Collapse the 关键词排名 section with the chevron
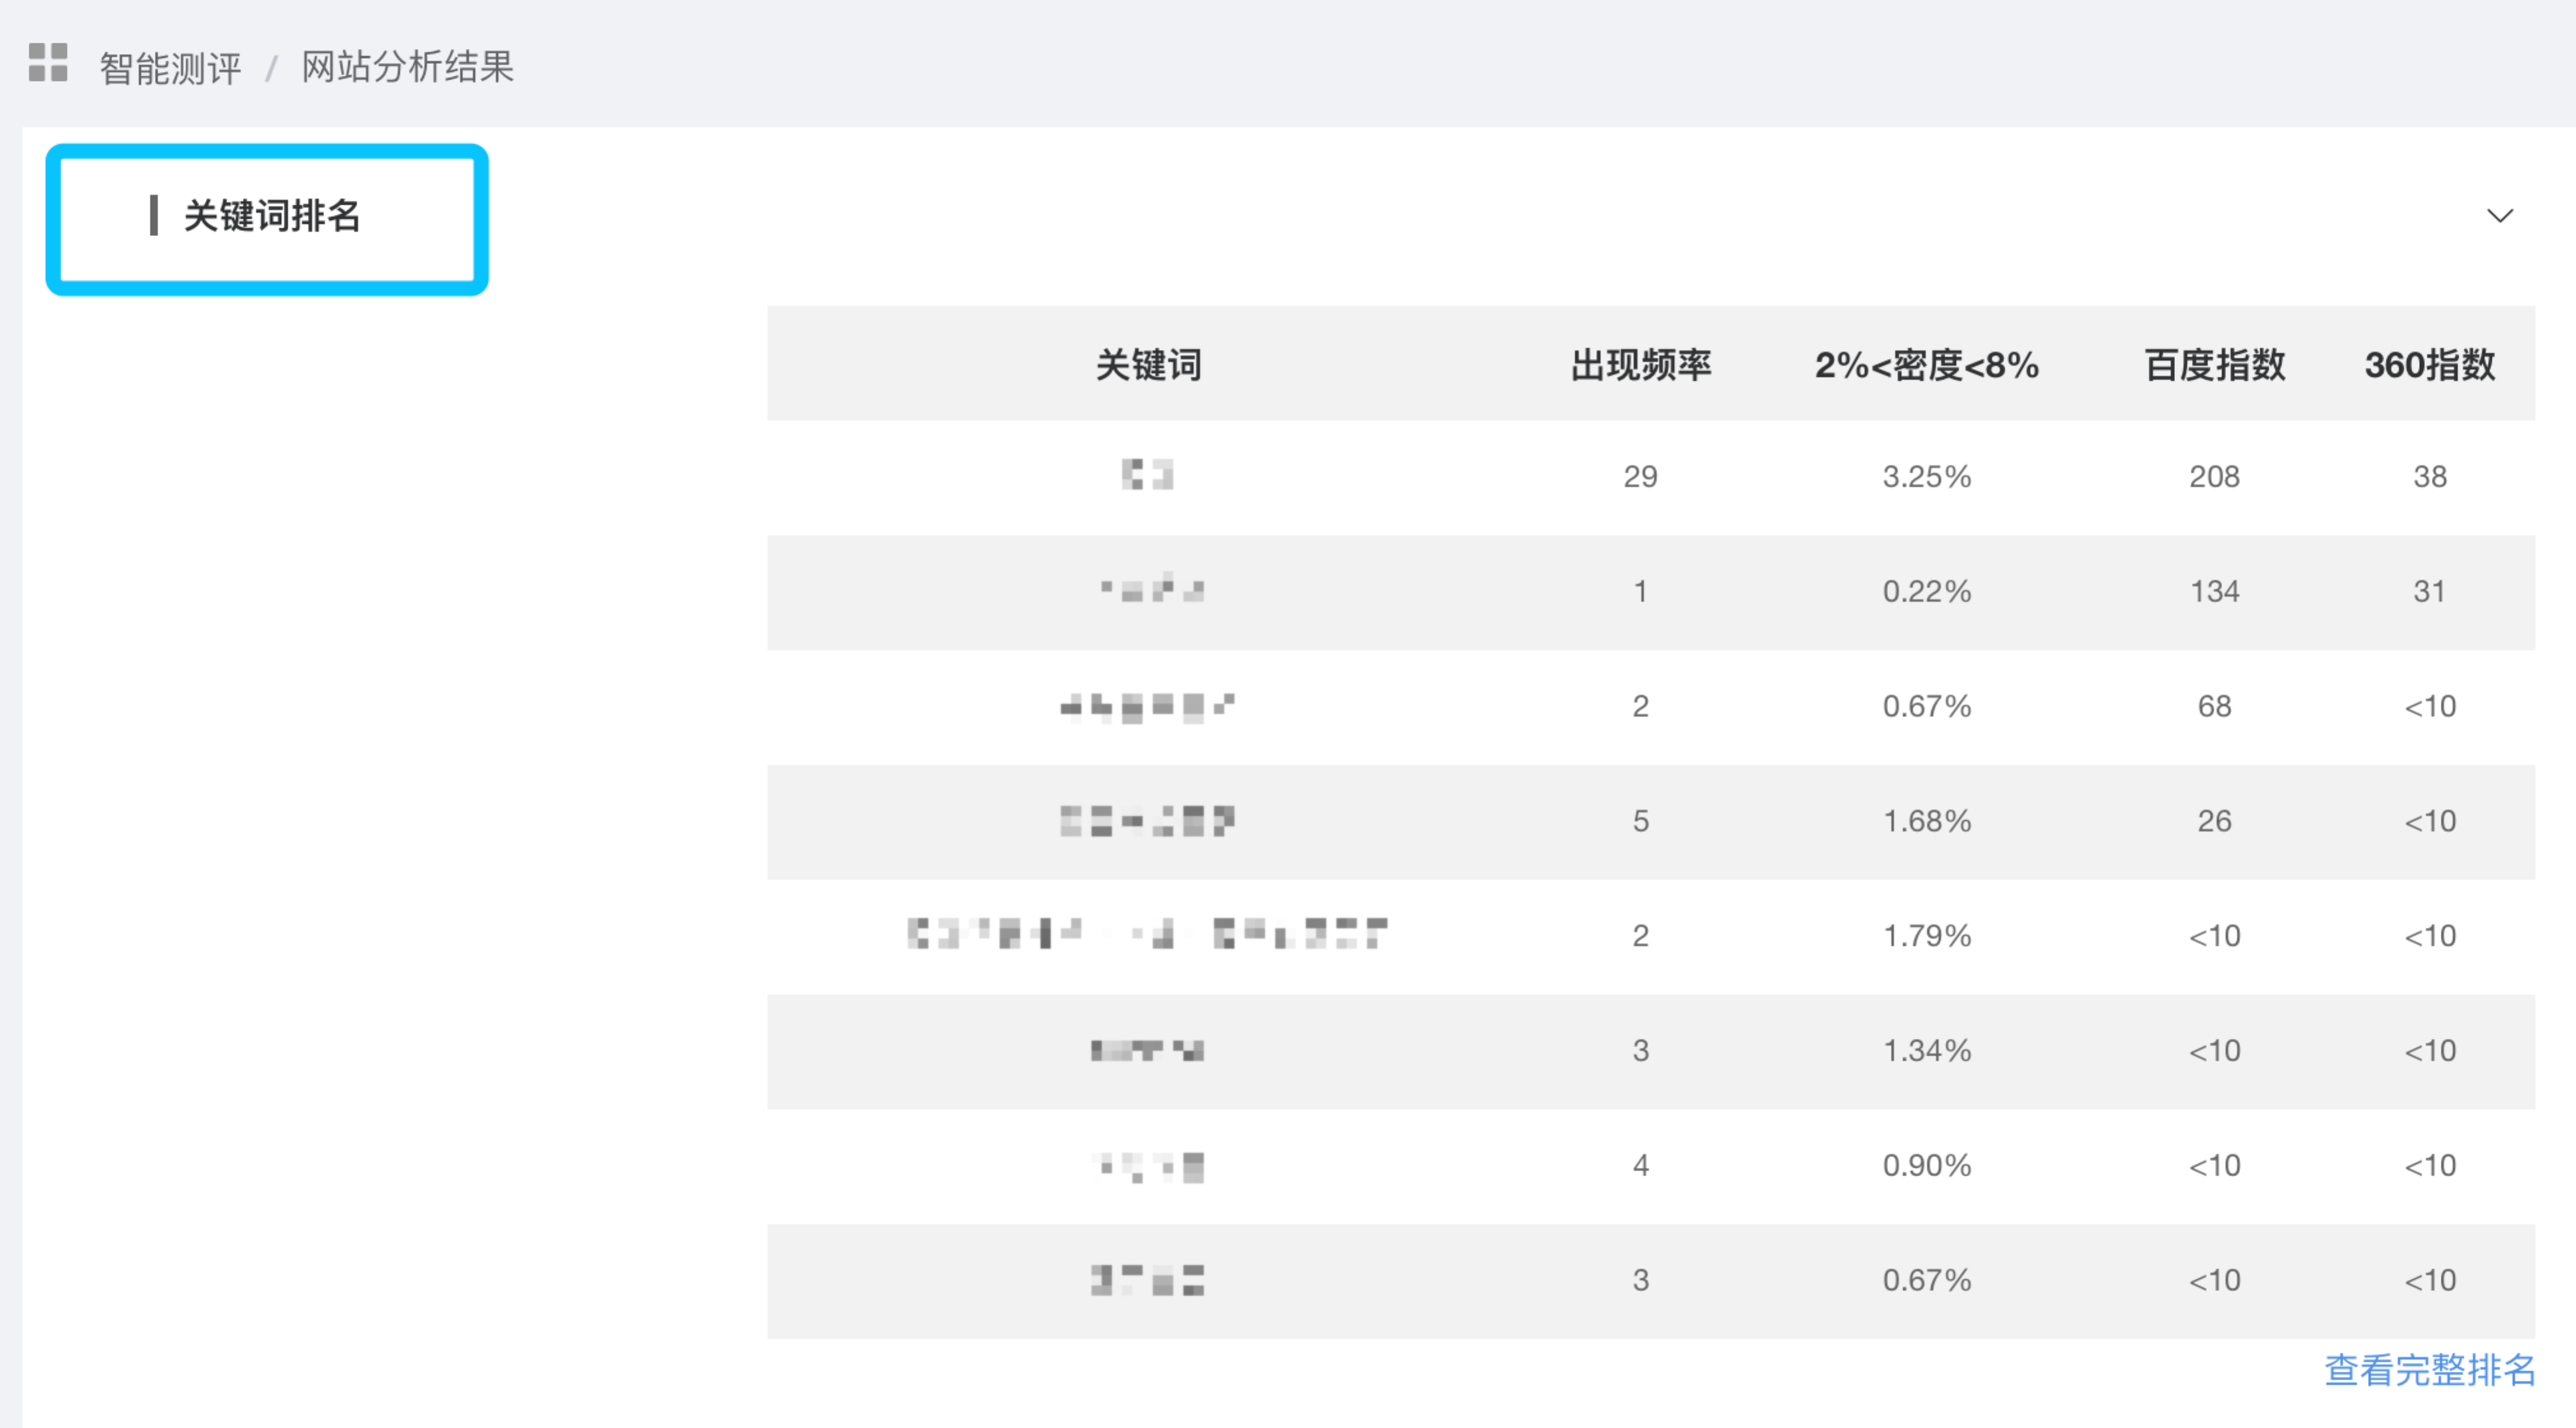The image size is (2576, 1428). 2499,216
